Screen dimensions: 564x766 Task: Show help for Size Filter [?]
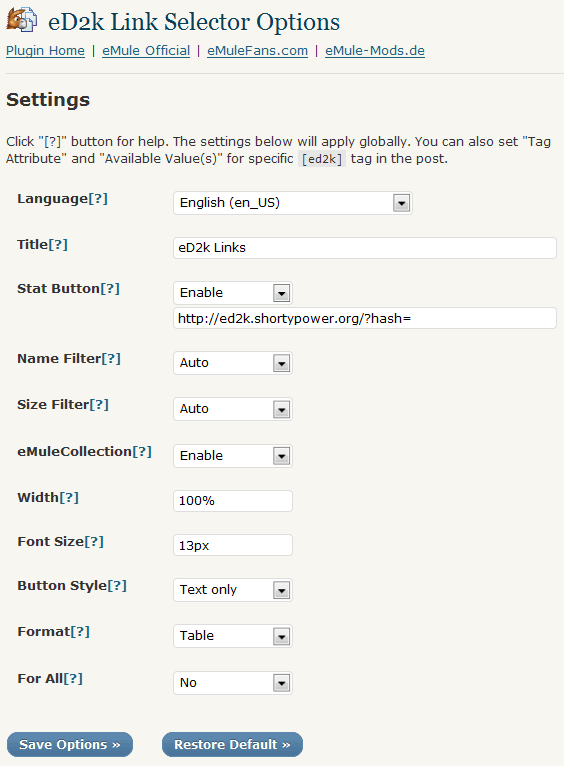pos(99,404)
